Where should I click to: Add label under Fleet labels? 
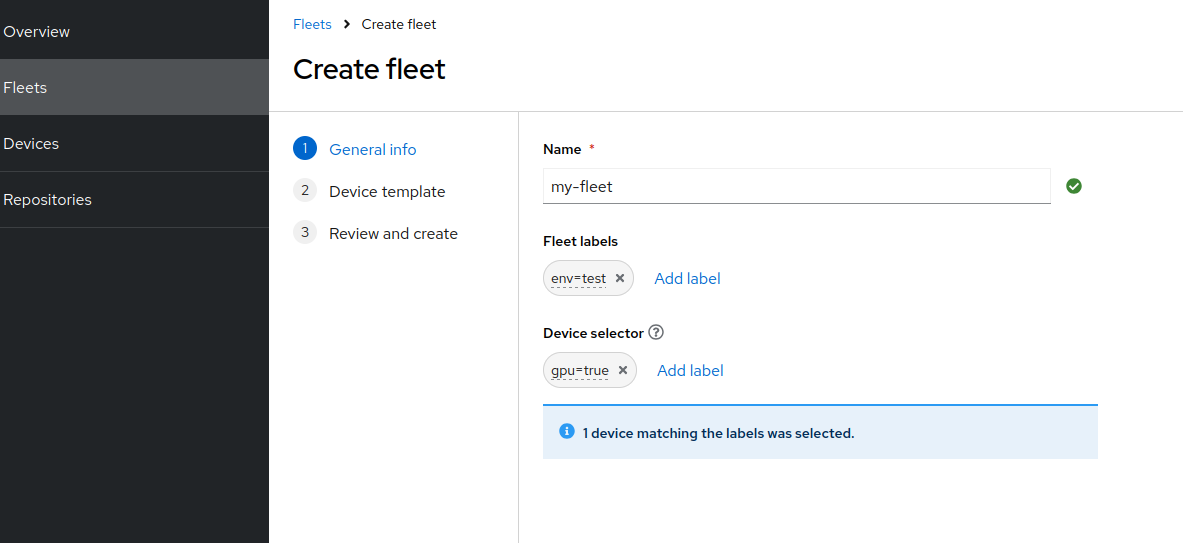(x=687, y=279)
